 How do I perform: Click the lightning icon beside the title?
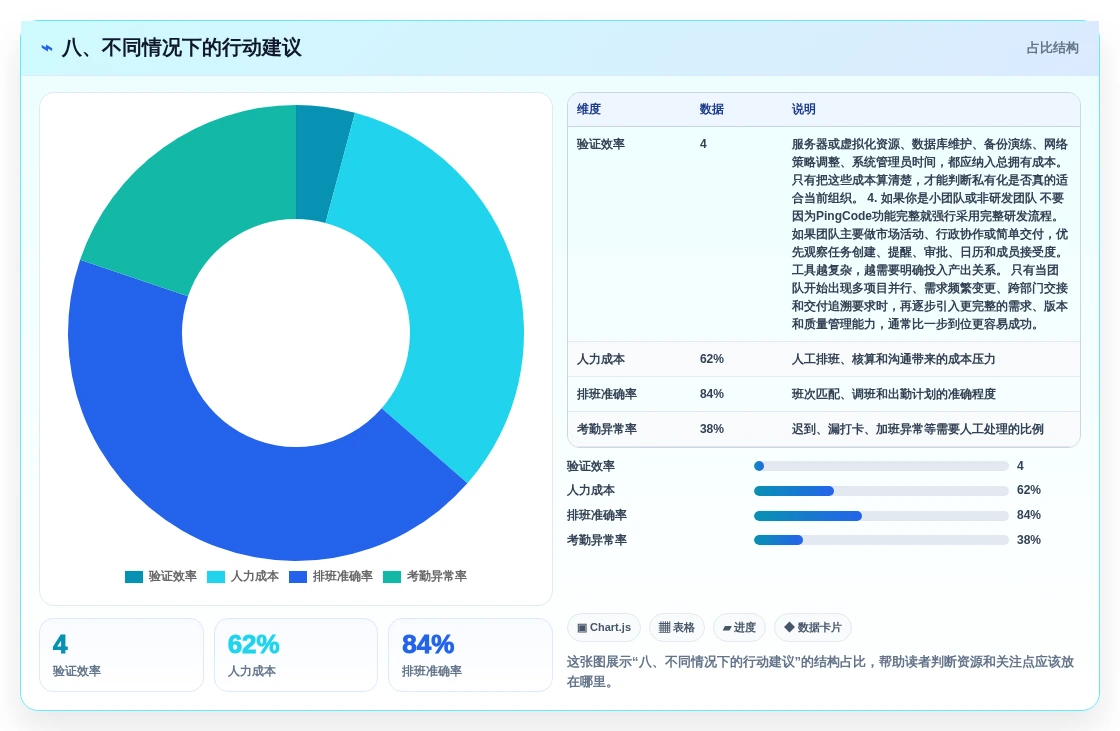pyautogui.click(x=47, y=48)
